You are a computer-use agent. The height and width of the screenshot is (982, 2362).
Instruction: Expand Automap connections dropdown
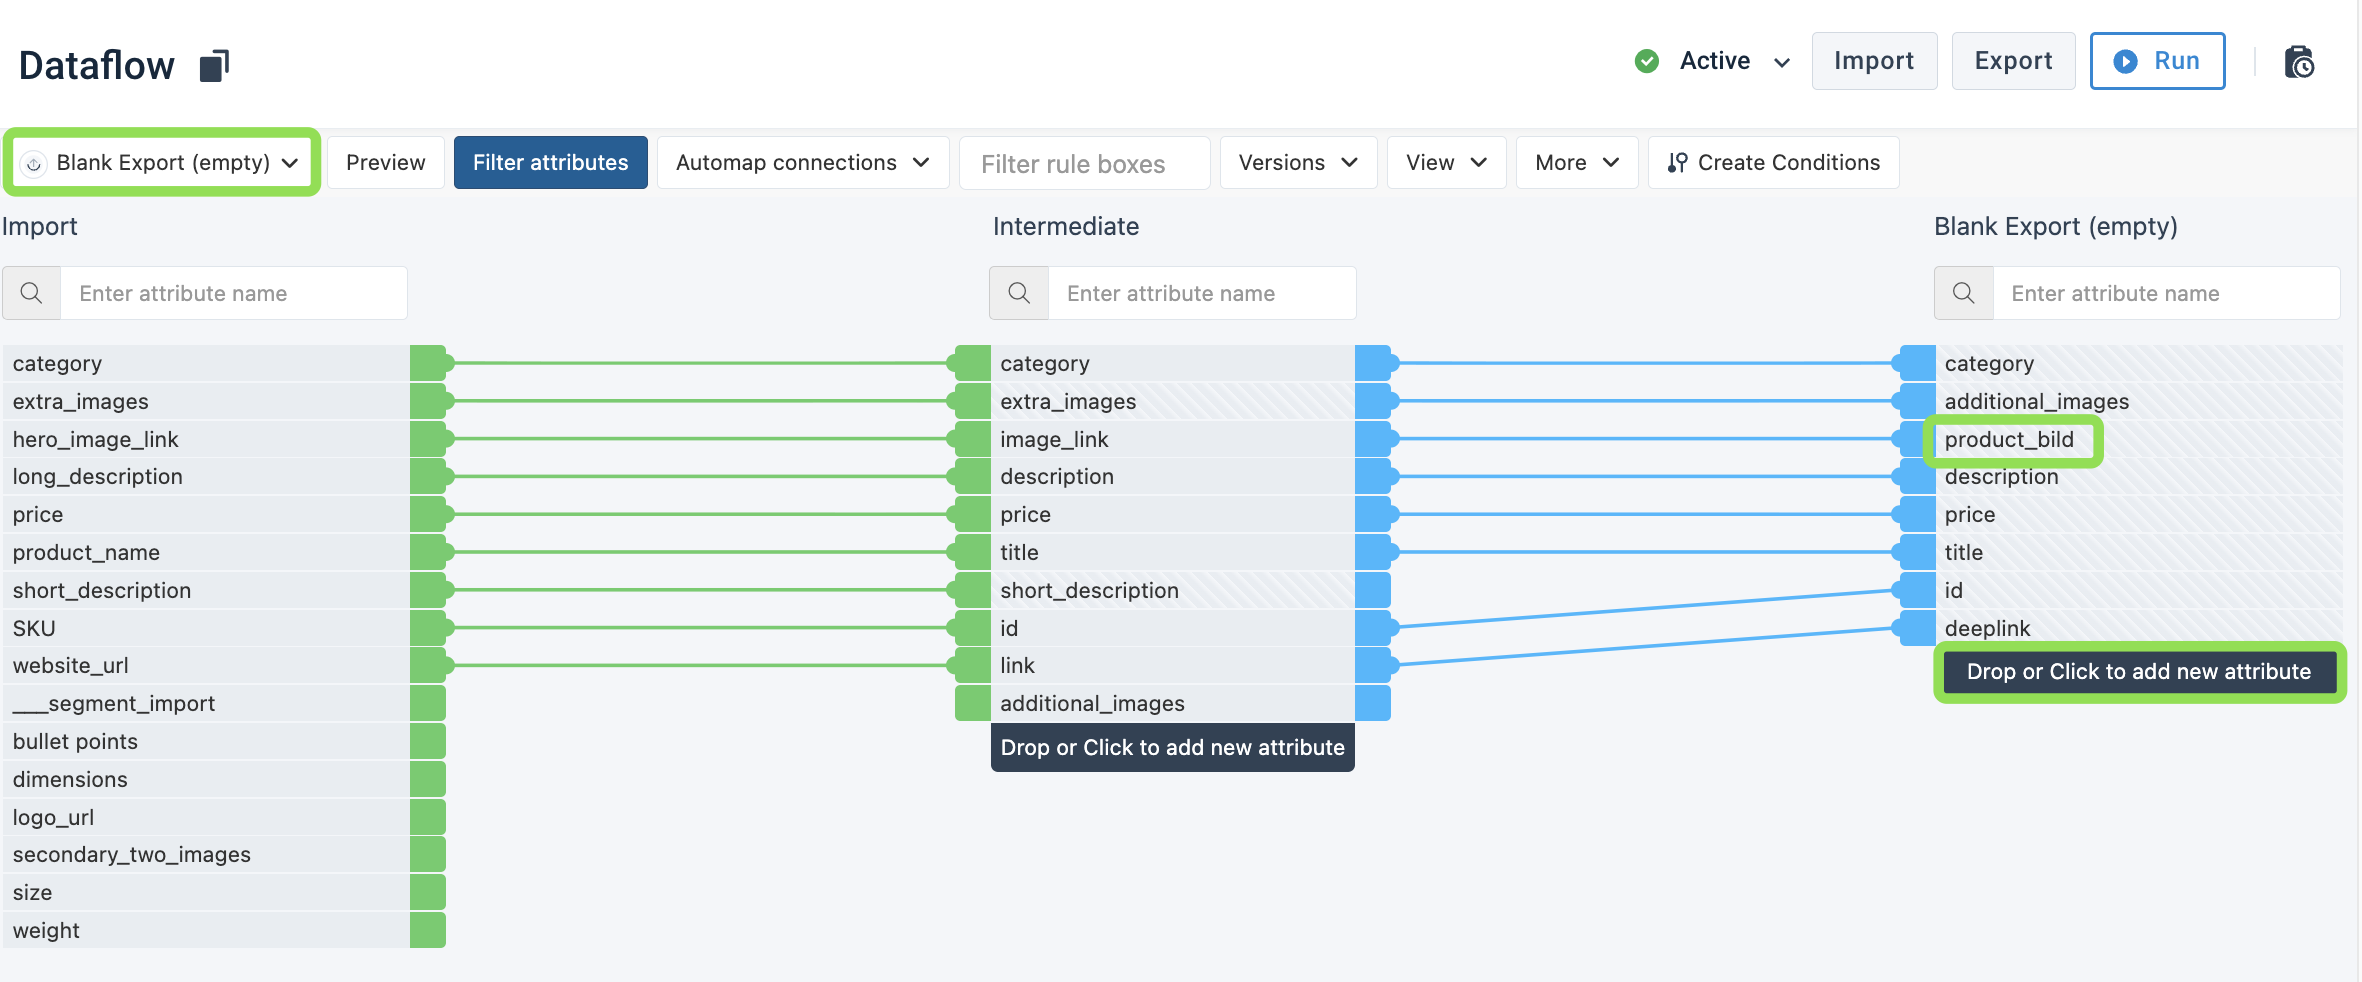(x=803, y=162)
